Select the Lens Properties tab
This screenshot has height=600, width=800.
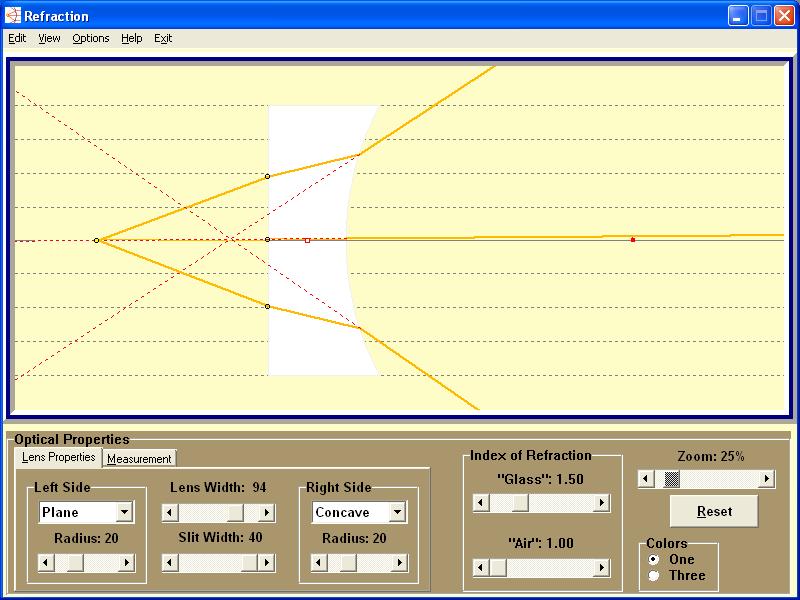[x=59, y=457]
